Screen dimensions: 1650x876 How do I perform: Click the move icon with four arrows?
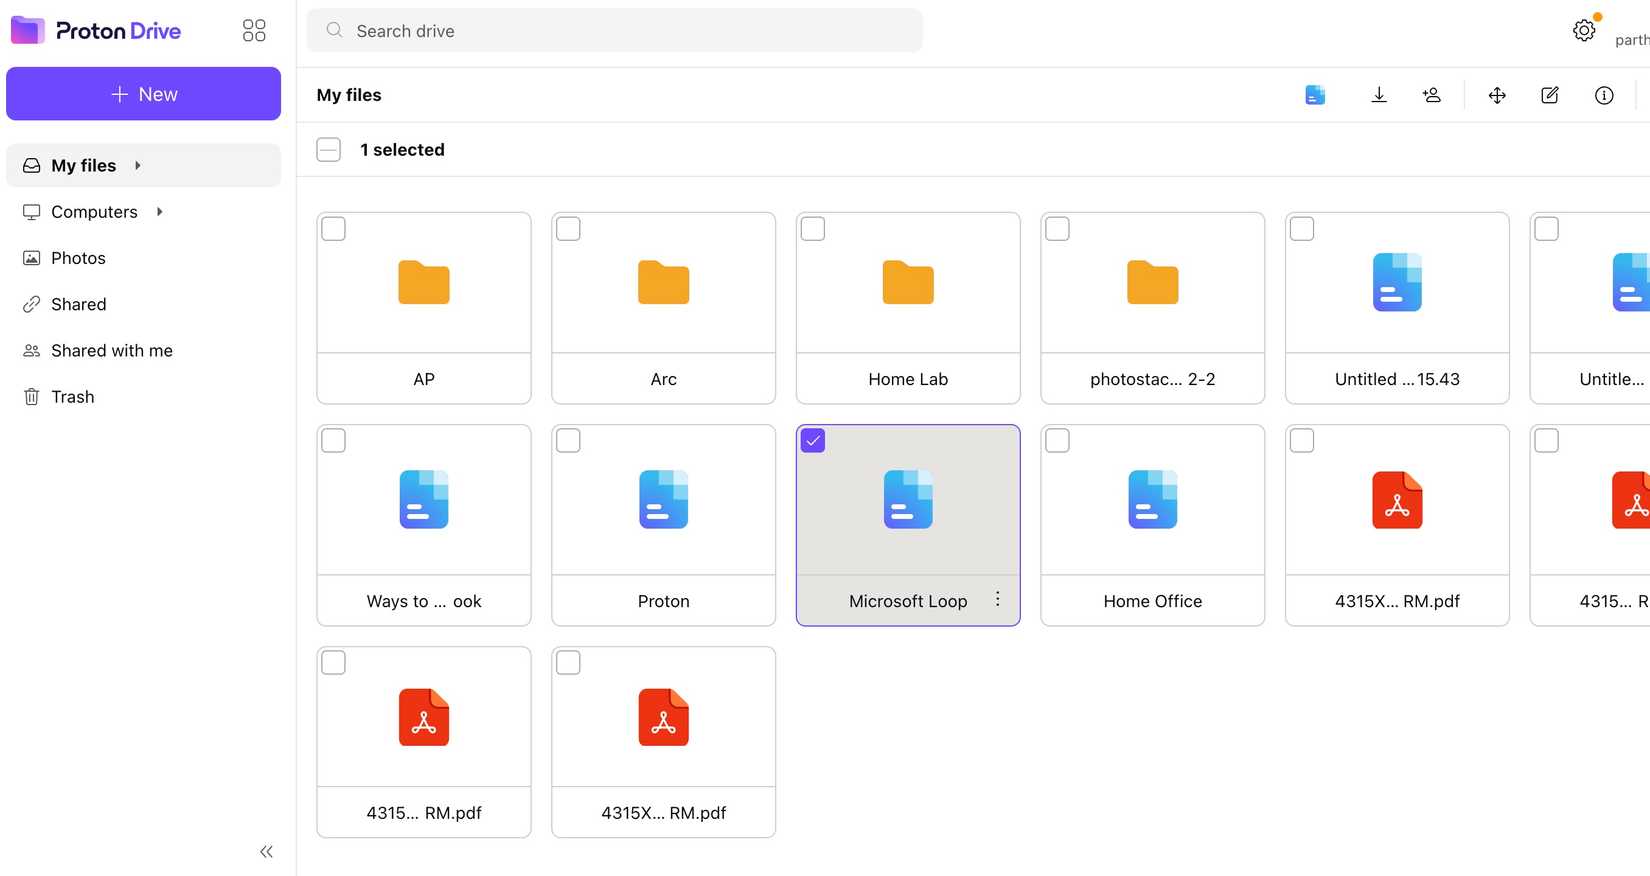[x=1497, y=95]
